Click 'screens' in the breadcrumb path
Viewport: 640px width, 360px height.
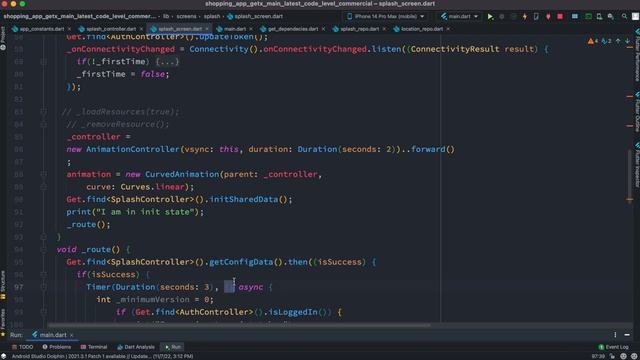[x=187, y=16]
